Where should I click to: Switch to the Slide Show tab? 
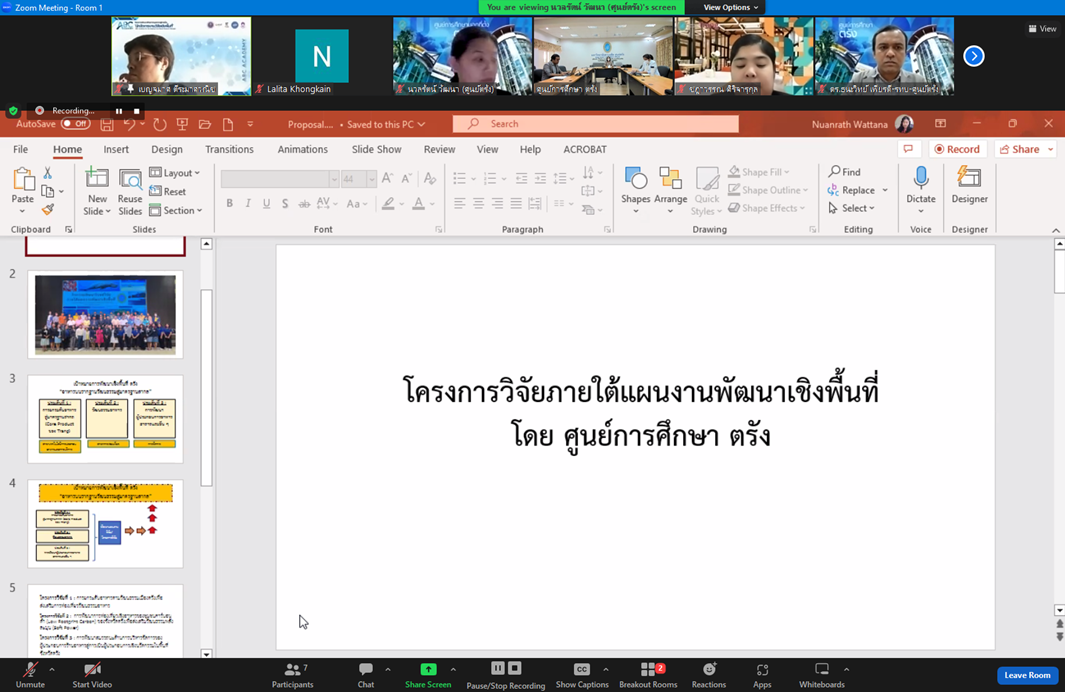[376, 149]
